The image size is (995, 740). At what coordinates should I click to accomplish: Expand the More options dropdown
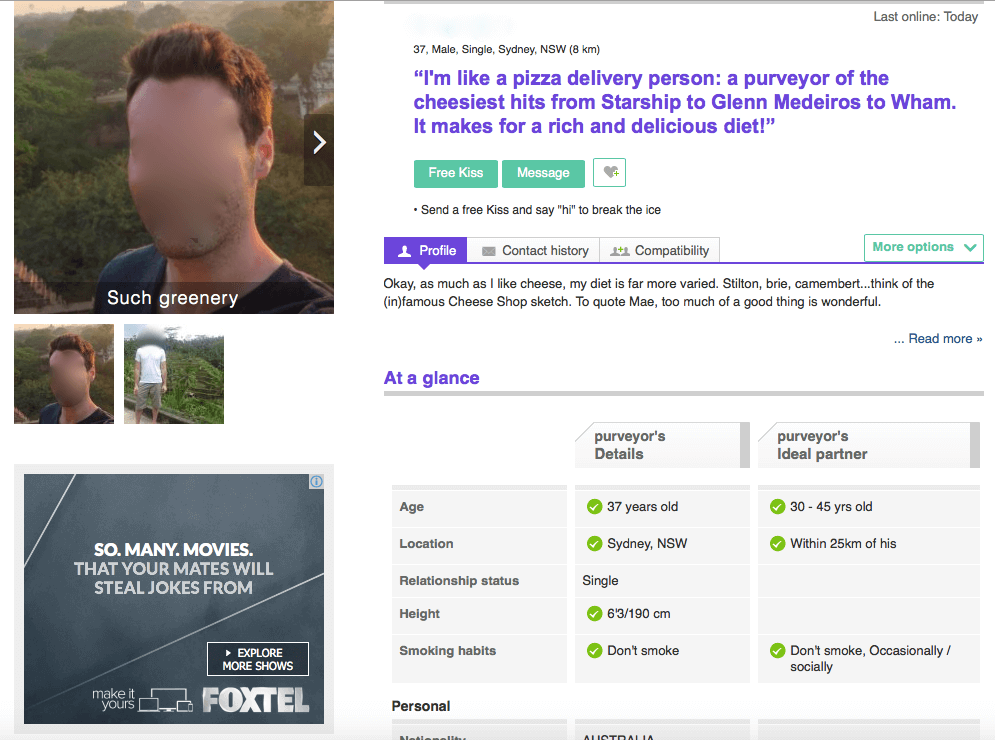click(x=923, y=248)
